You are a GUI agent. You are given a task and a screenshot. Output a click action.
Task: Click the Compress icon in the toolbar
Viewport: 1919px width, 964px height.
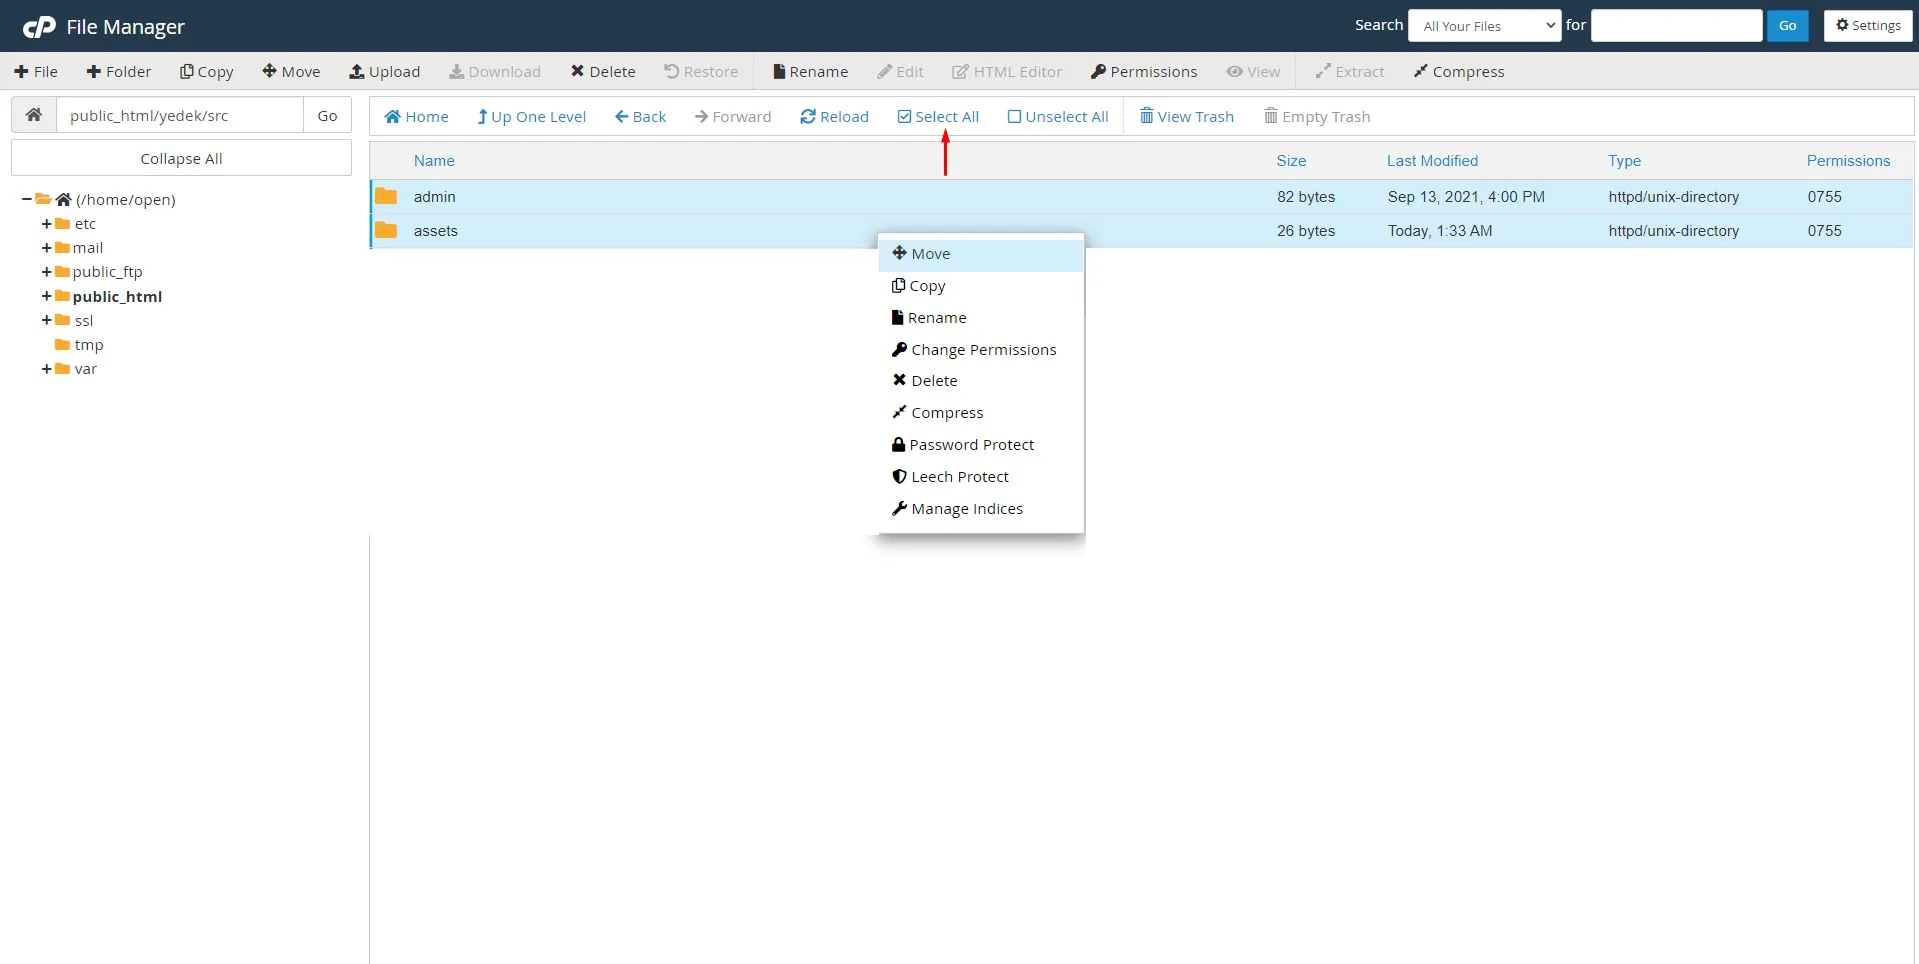(1420, 72)
